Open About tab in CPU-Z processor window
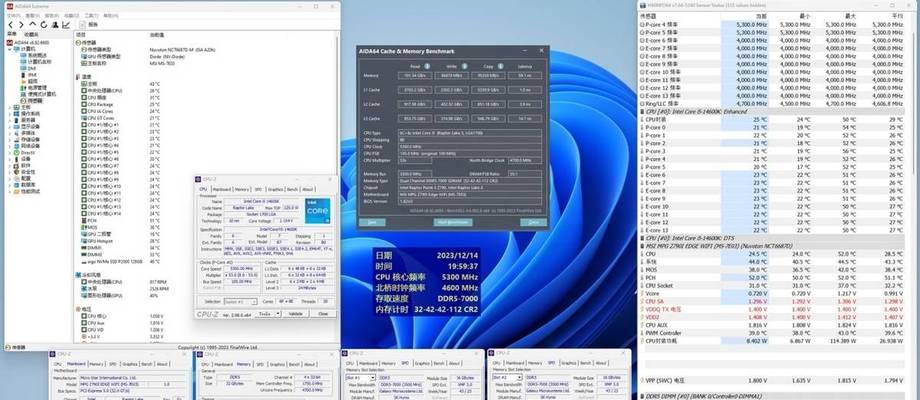The image size is (920, 400). click(x=307, y=189)
